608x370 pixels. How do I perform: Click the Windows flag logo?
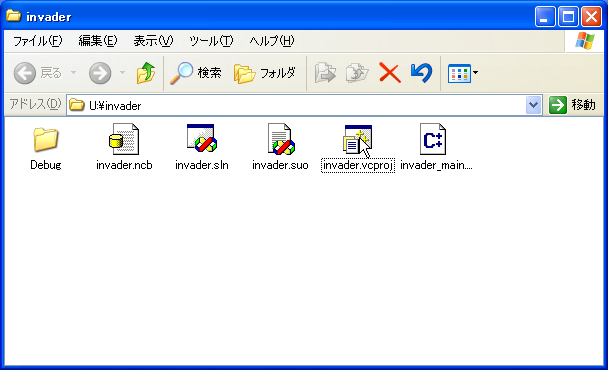point(584,41)
